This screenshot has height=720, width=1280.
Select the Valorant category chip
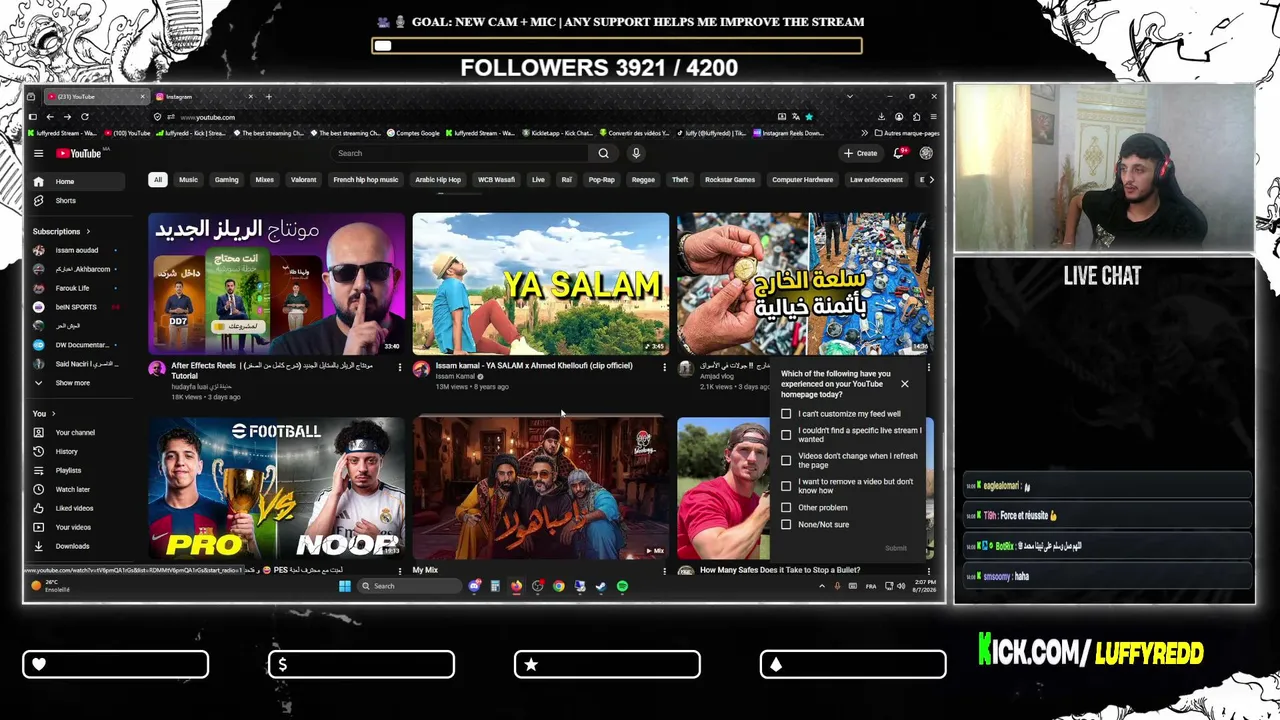coord(303,180)
